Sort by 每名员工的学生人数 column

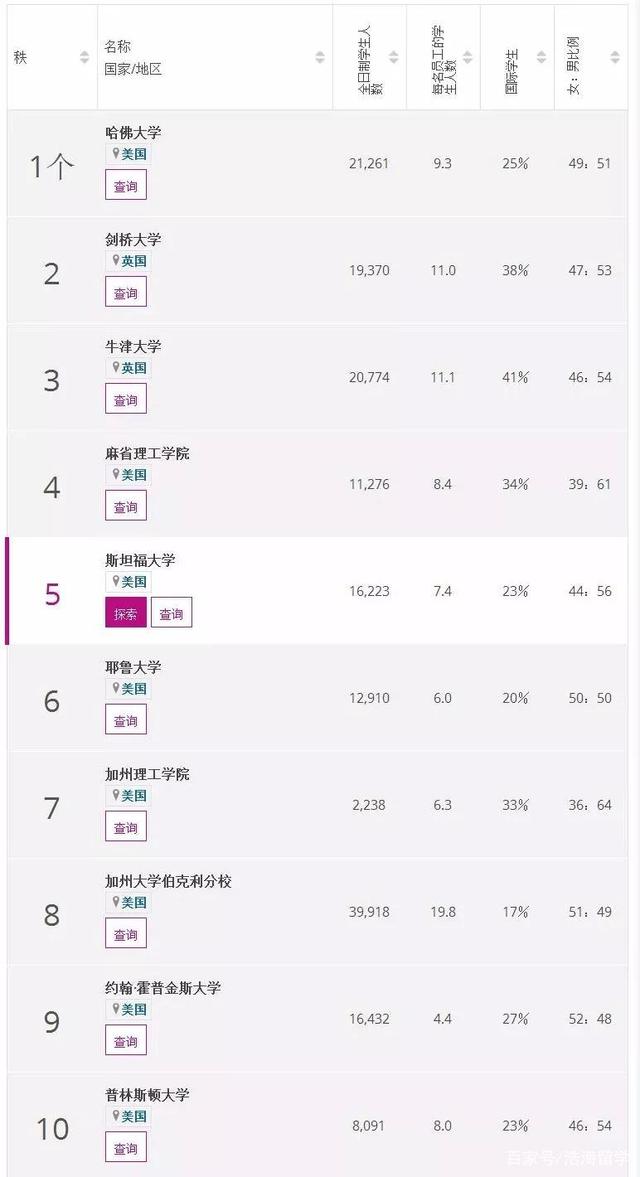467,58
